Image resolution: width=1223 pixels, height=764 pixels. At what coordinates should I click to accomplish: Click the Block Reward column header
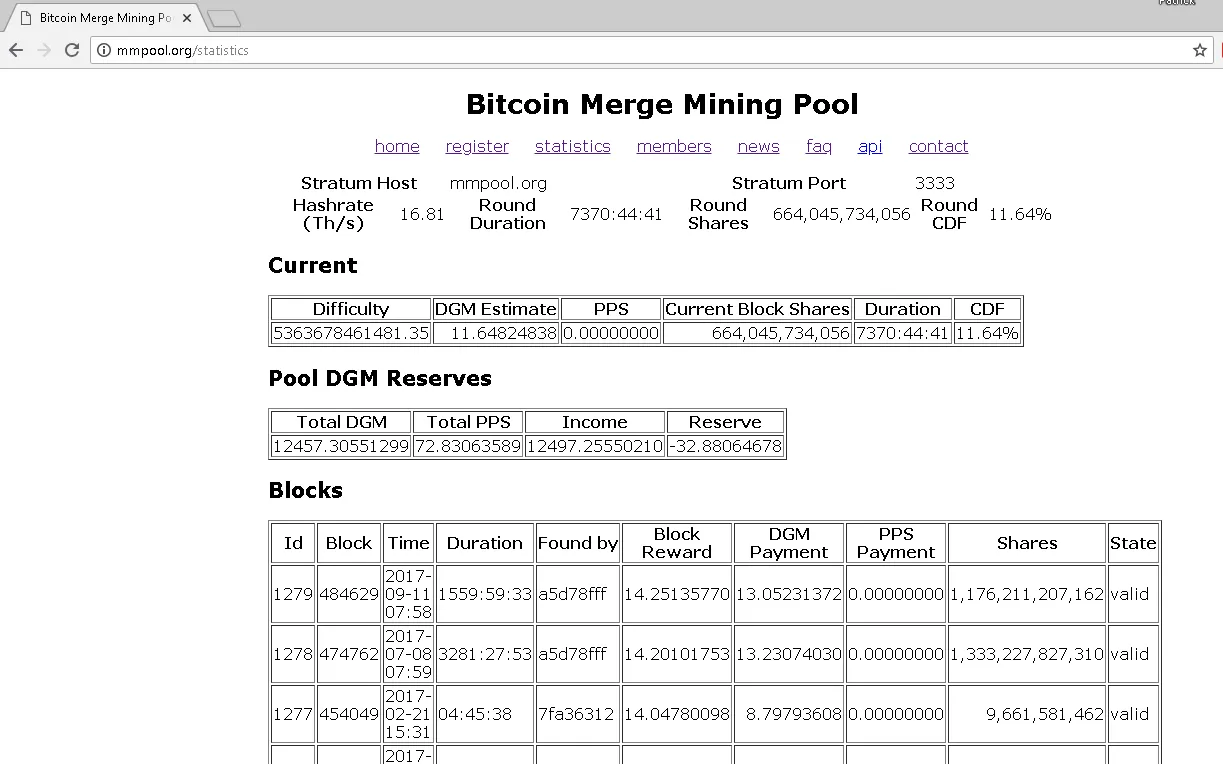point(677,543)
